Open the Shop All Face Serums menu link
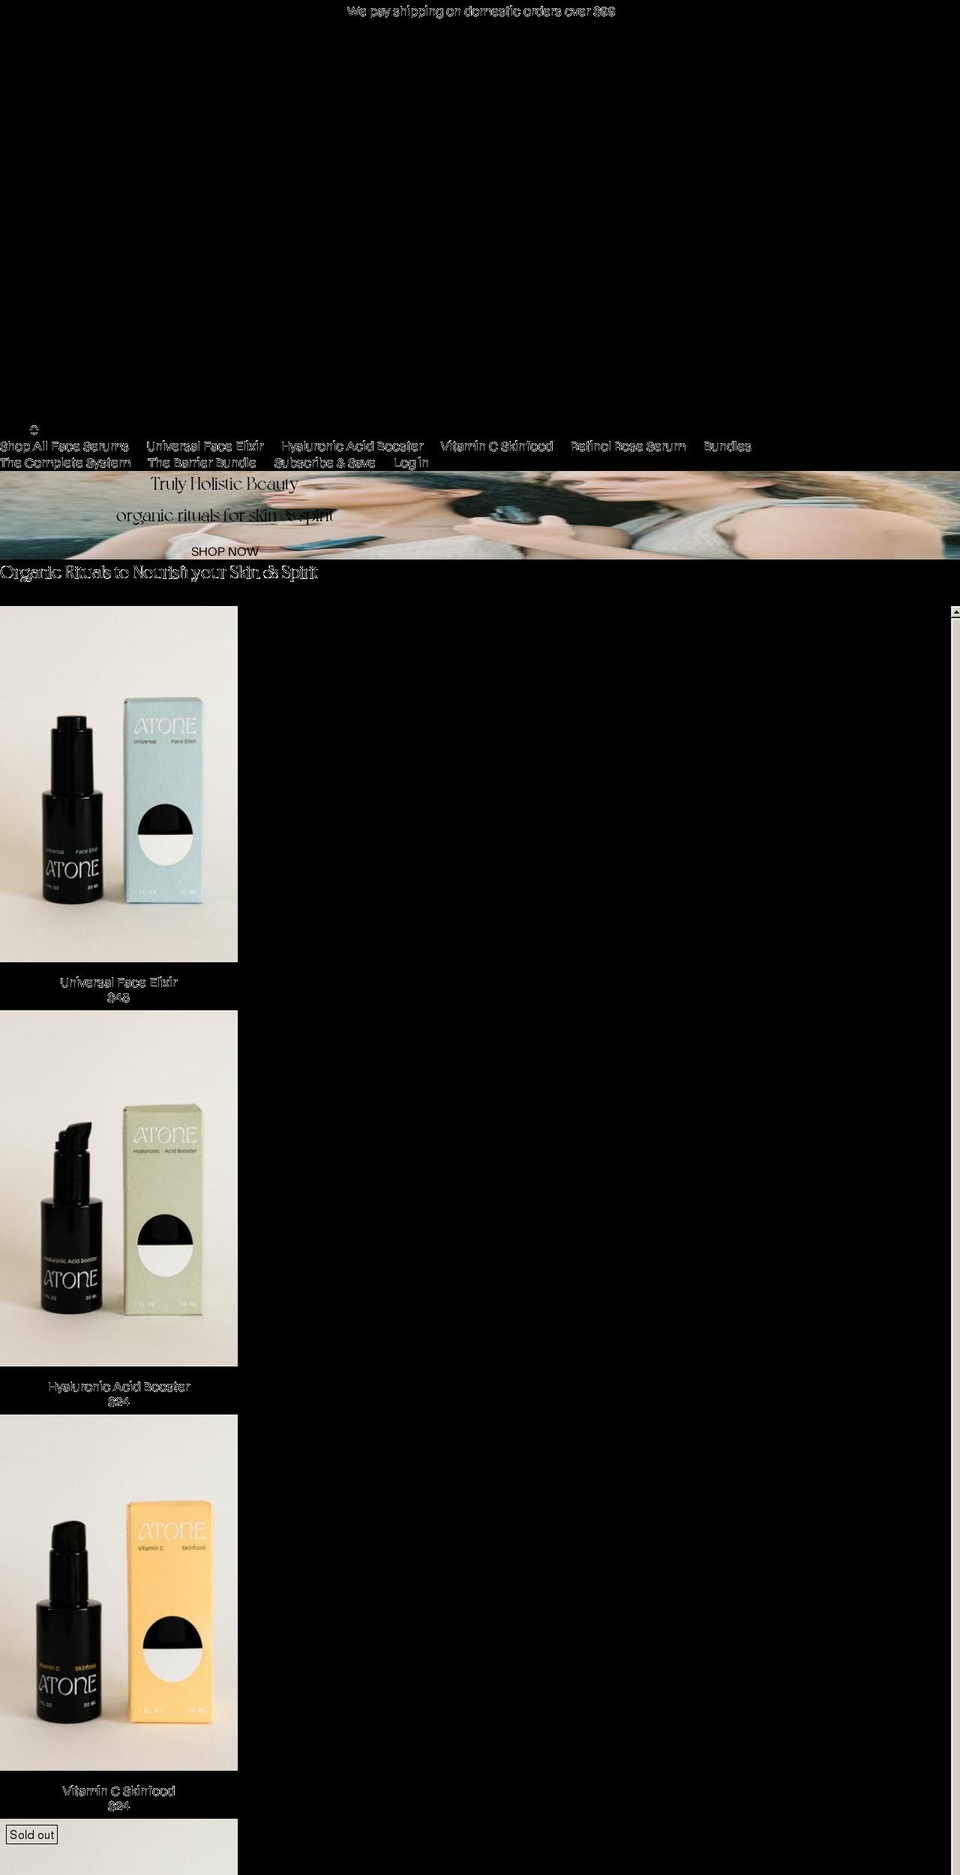Viewport: 960px width, 1875px height. point(64,446)
